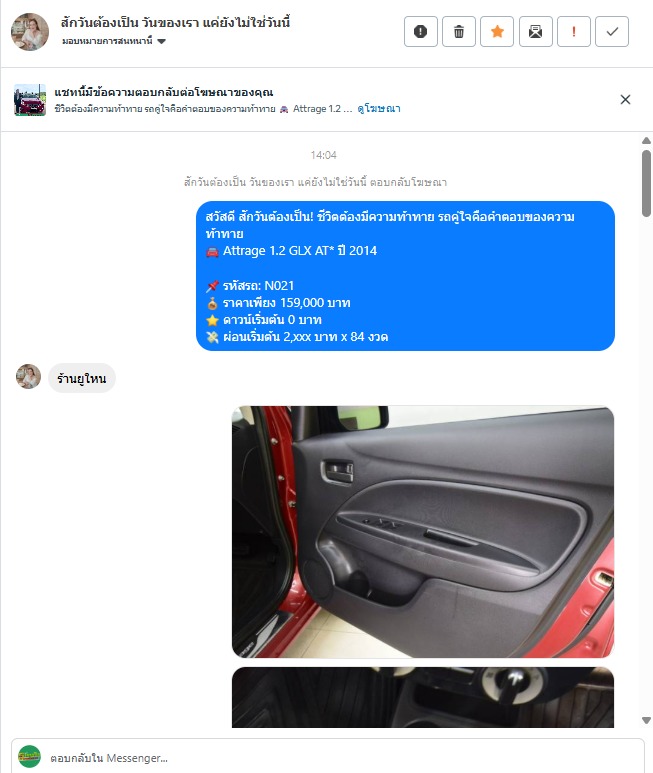Screen dimensions: 653x773
Task: Mark conversation done with checkmark button
Action: point(612,32)
